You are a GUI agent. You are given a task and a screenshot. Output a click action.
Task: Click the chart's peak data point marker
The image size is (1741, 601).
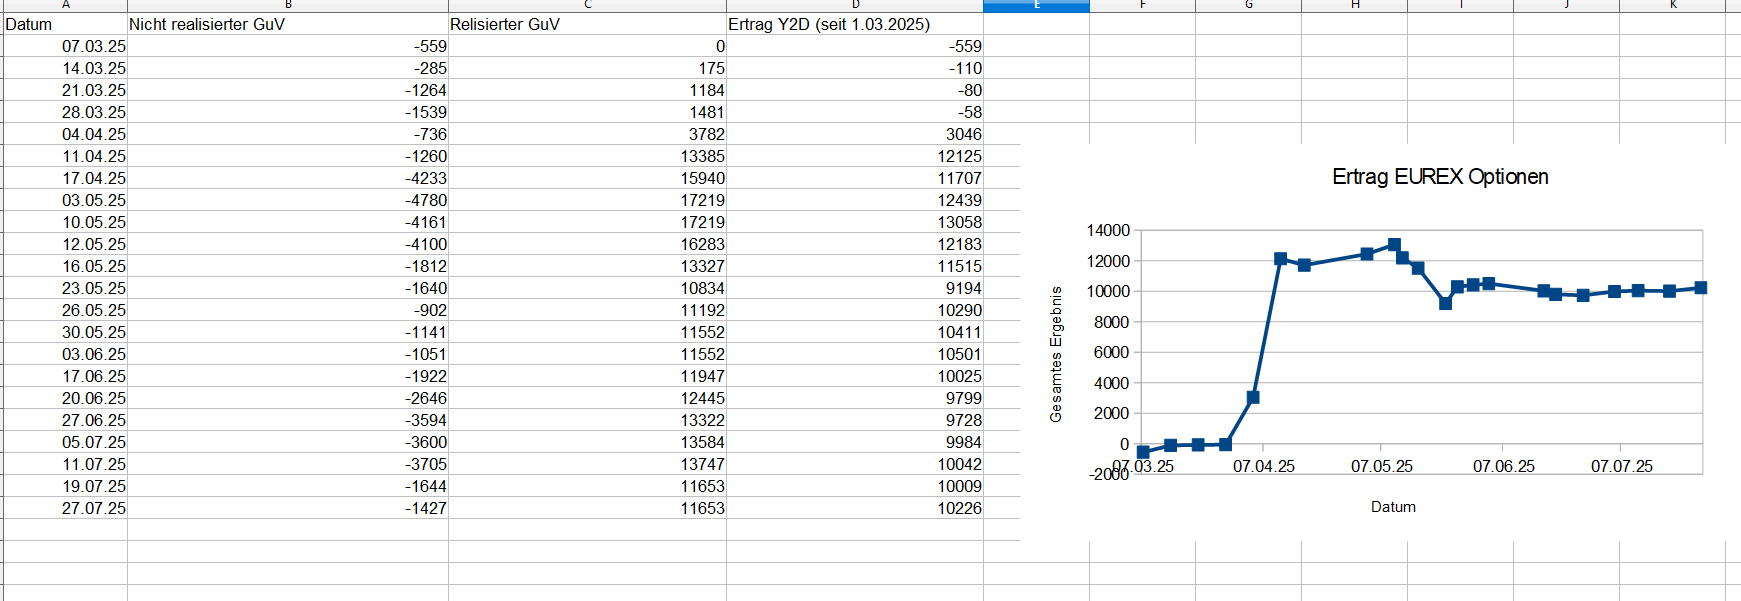[1394, 245]
